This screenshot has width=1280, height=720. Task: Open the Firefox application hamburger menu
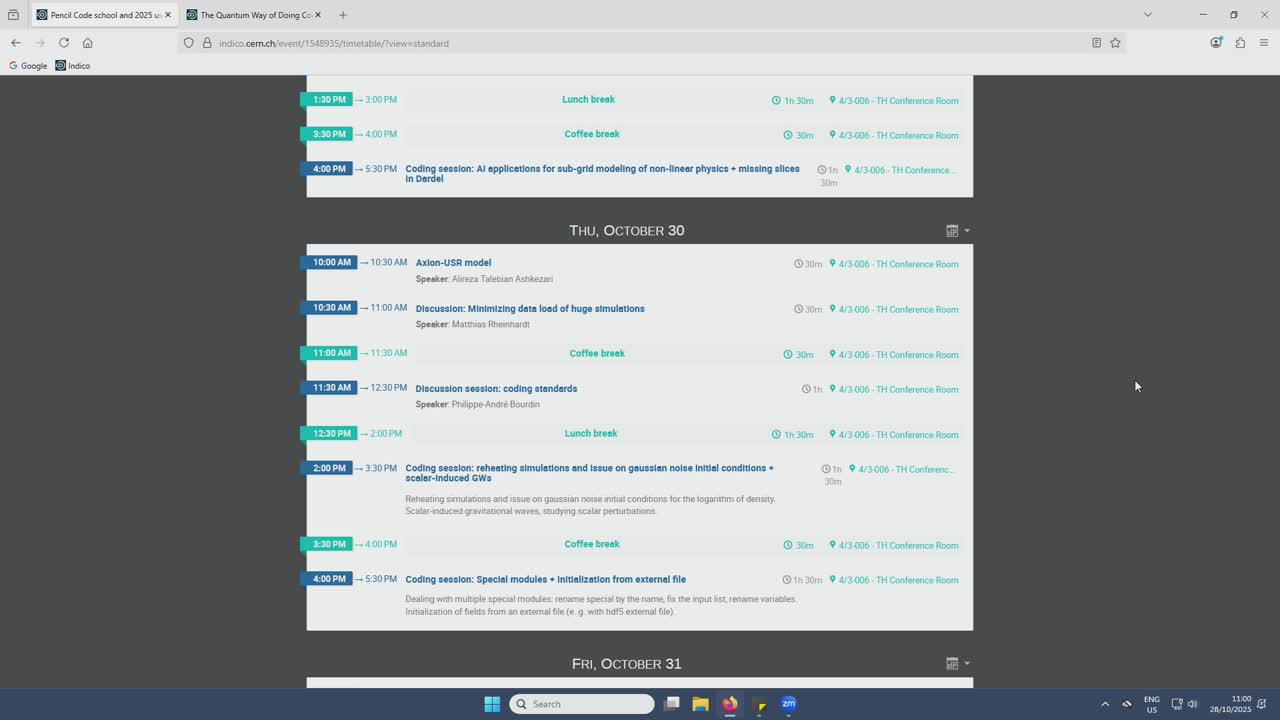1264,43
